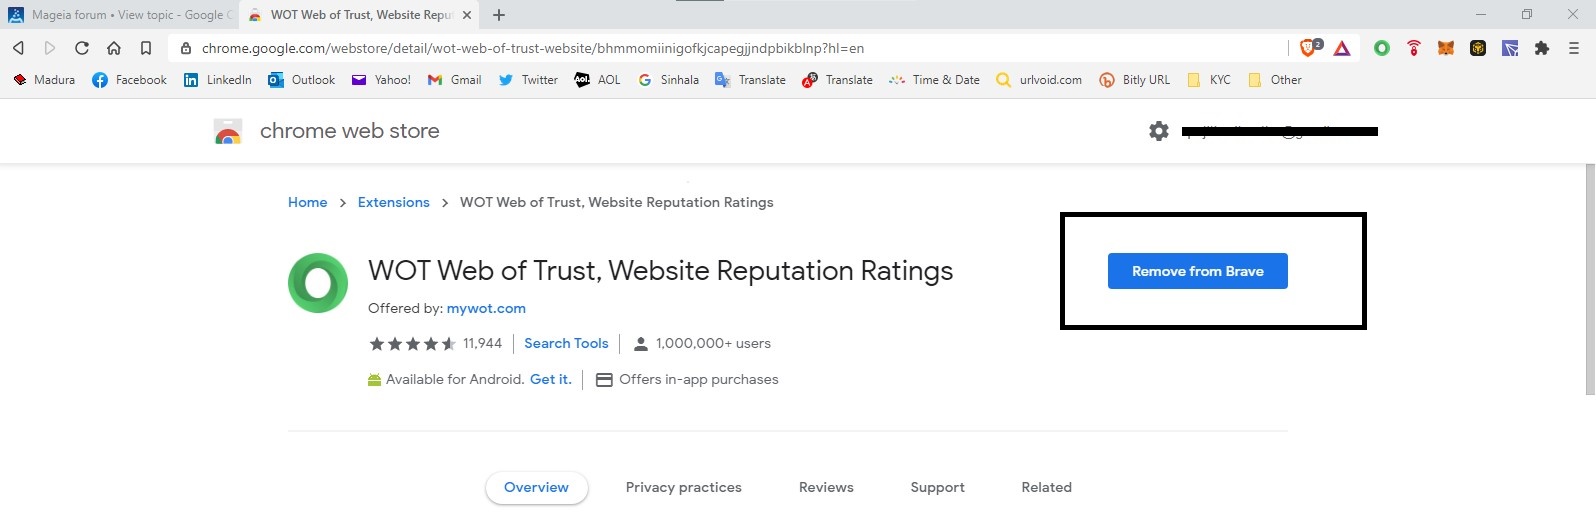Open the Time & Date bookmark

[x=934, y=80]
